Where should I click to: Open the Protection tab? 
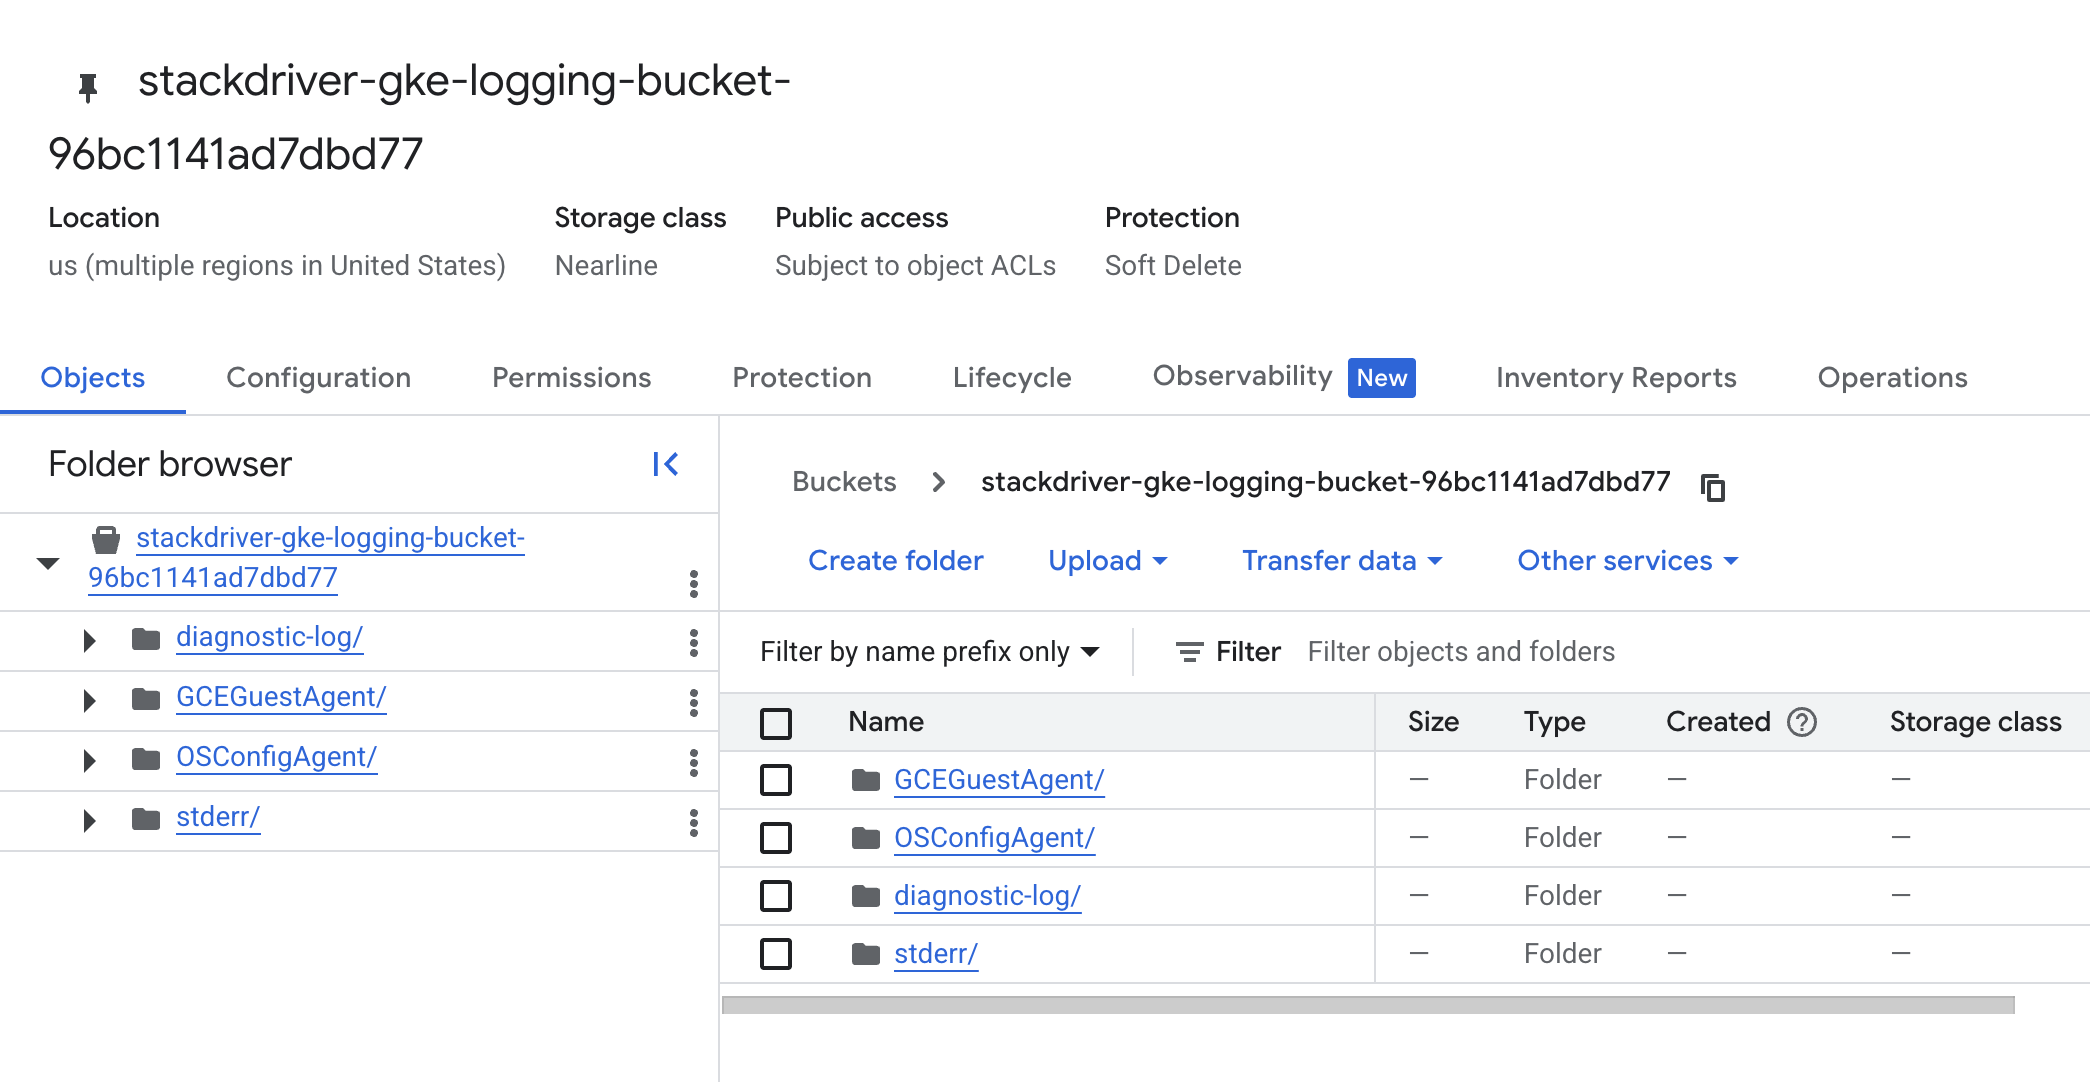tap(802, 378)
